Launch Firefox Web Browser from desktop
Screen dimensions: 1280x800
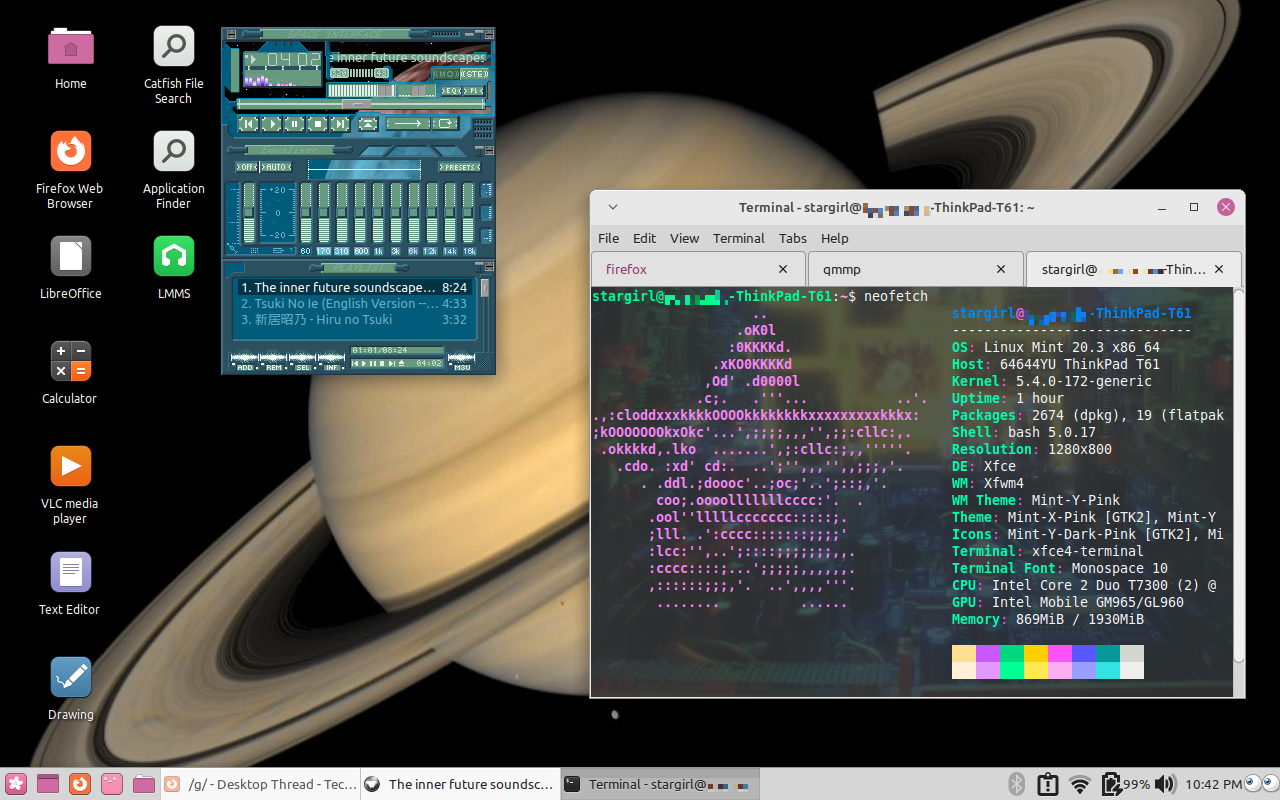pos(70,170)
